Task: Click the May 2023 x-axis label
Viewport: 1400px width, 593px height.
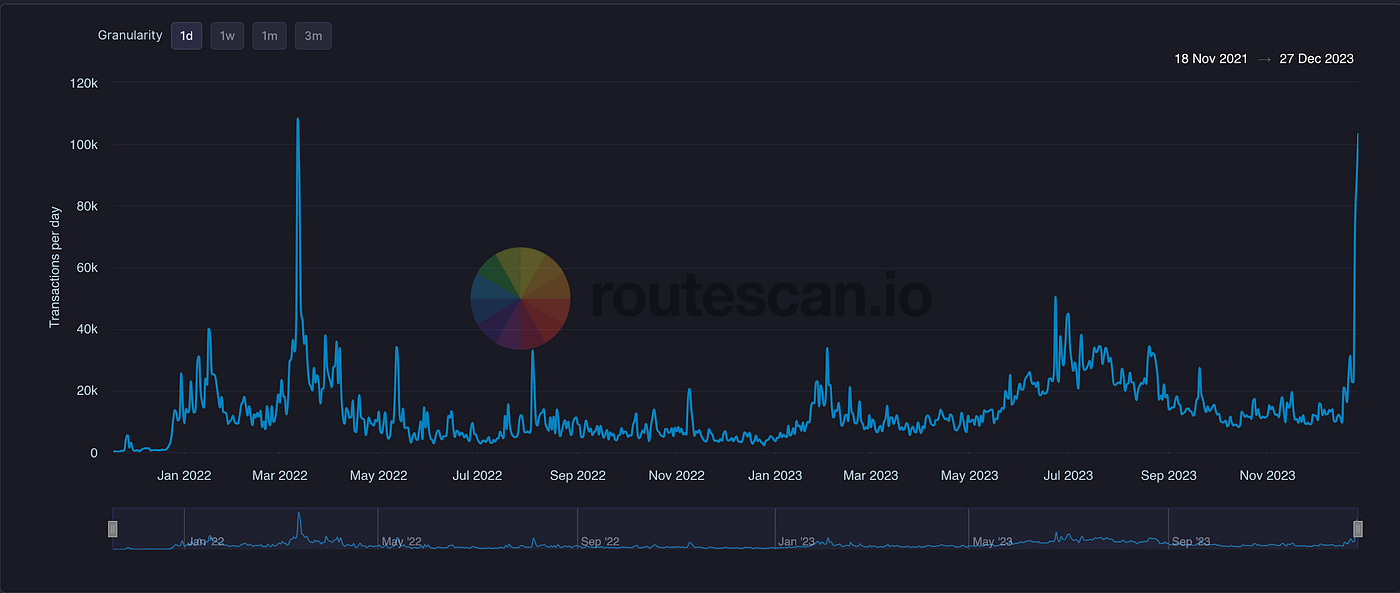Action: pyautogui.click(x=969, y=475)
